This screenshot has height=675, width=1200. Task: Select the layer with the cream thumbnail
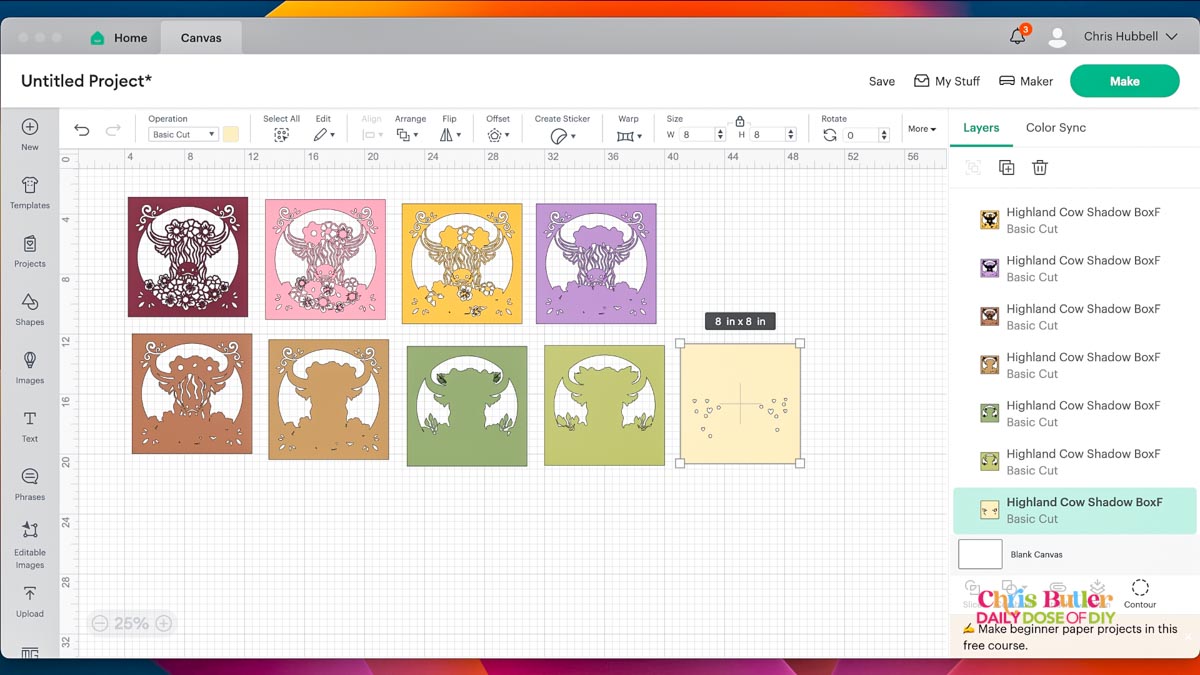point(1073,510)
